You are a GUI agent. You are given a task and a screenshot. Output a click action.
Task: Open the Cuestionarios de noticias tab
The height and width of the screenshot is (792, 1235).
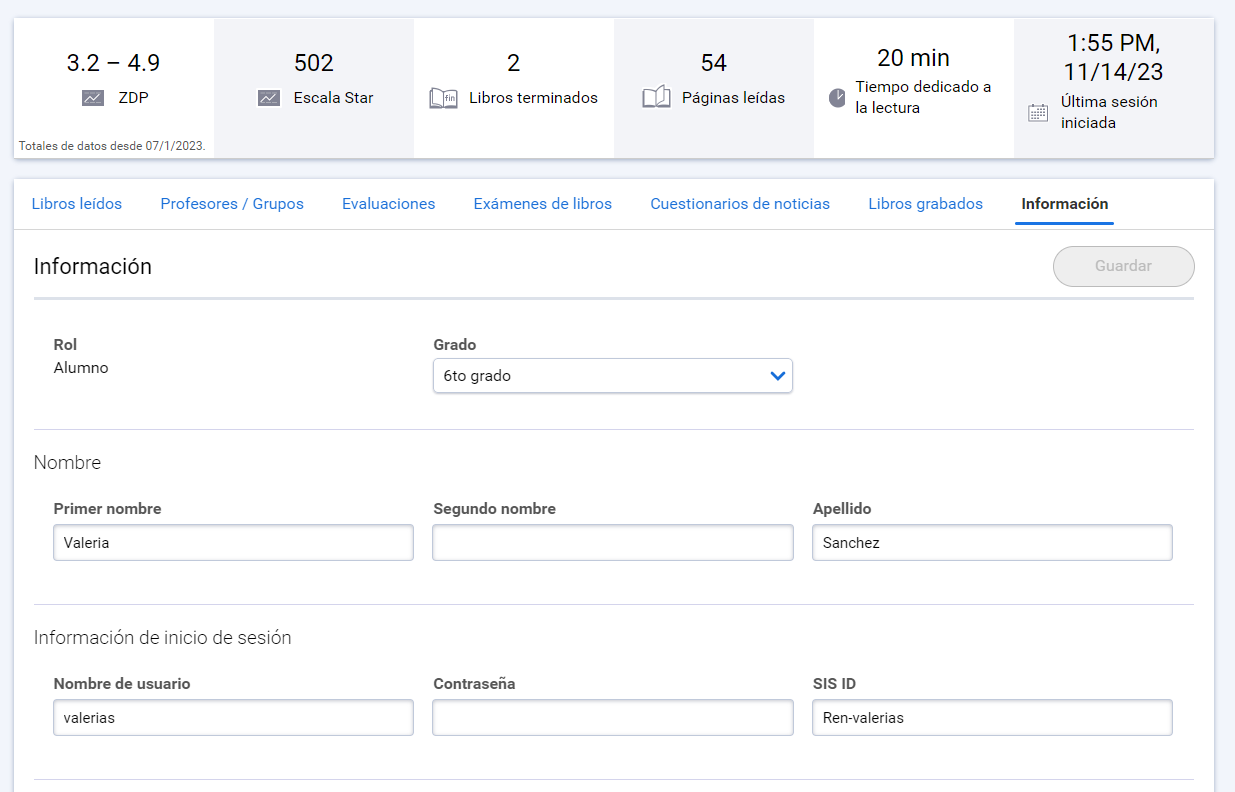point(740,204)
